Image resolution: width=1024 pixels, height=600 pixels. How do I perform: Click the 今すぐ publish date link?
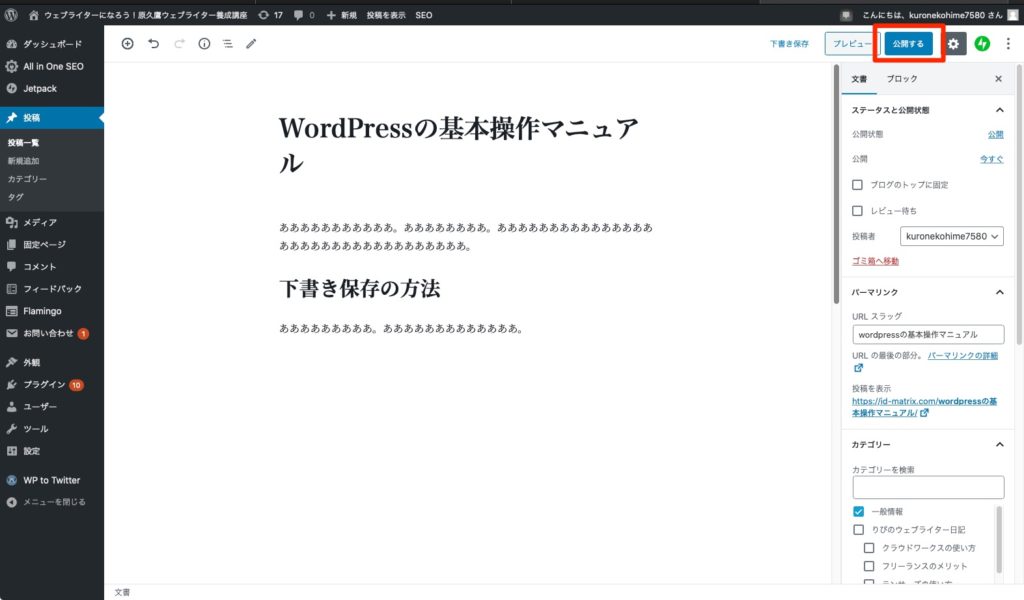tap(991, 159)
